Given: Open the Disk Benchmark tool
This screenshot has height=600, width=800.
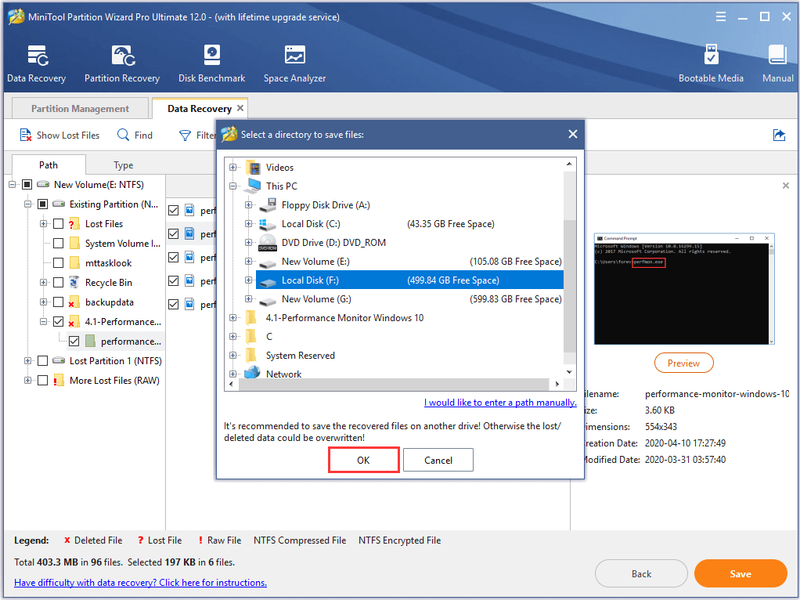Looking at the screenshot, I should coord(212,63).
